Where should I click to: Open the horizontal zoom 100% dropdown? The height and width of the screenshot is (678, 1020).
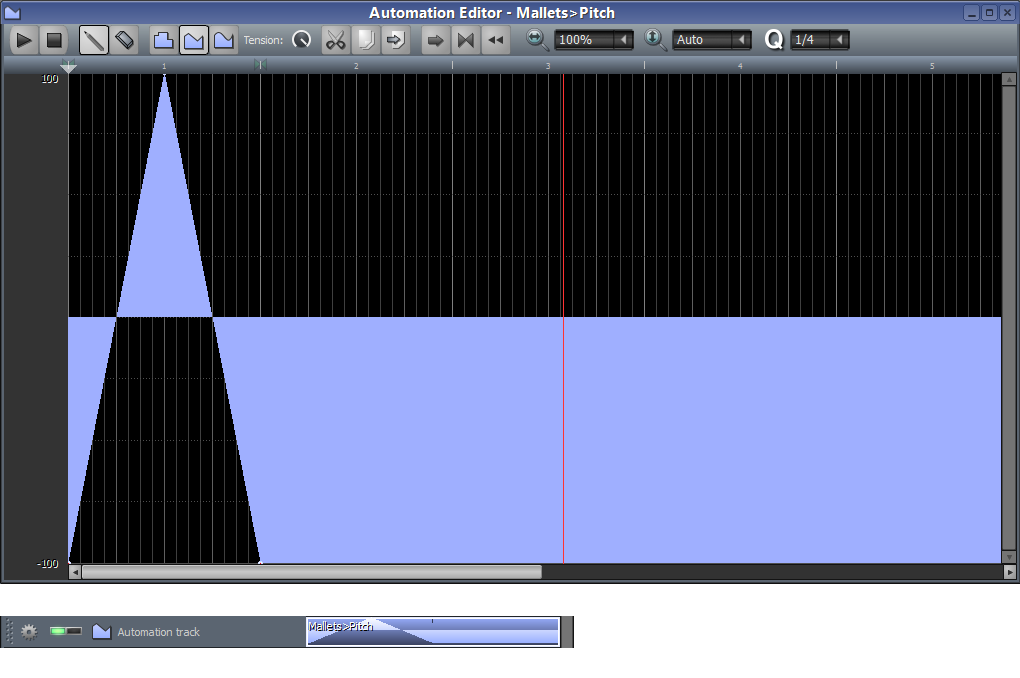(594, 40)
